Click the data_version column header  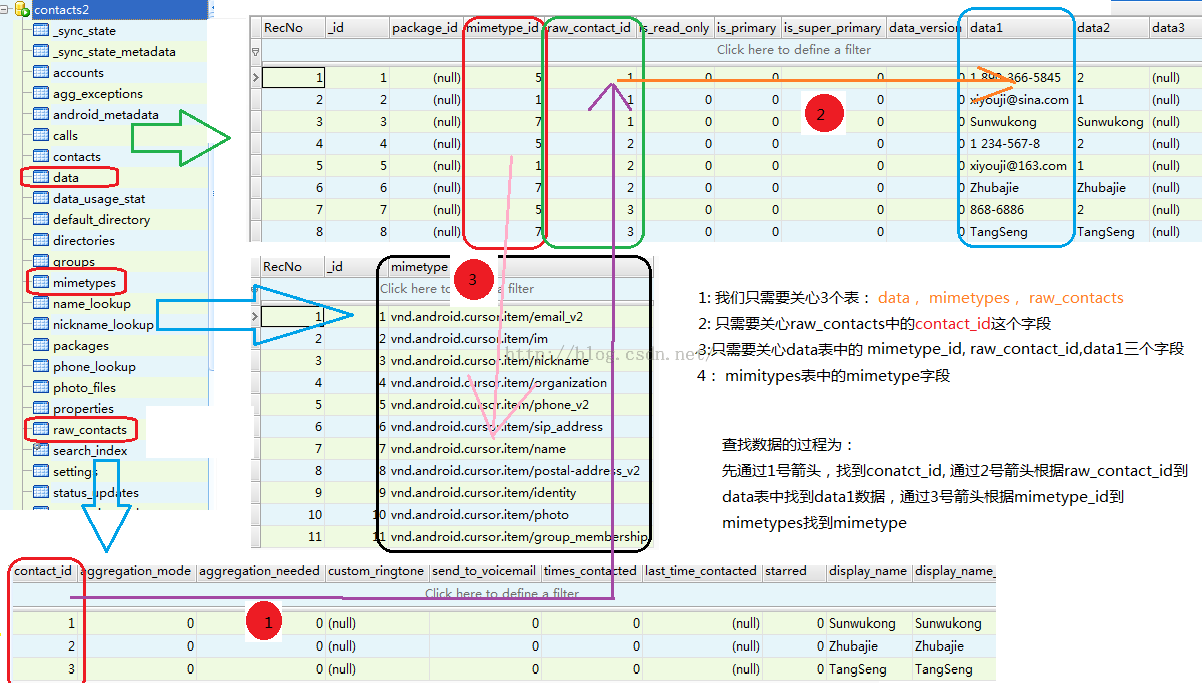click(924, 28)
